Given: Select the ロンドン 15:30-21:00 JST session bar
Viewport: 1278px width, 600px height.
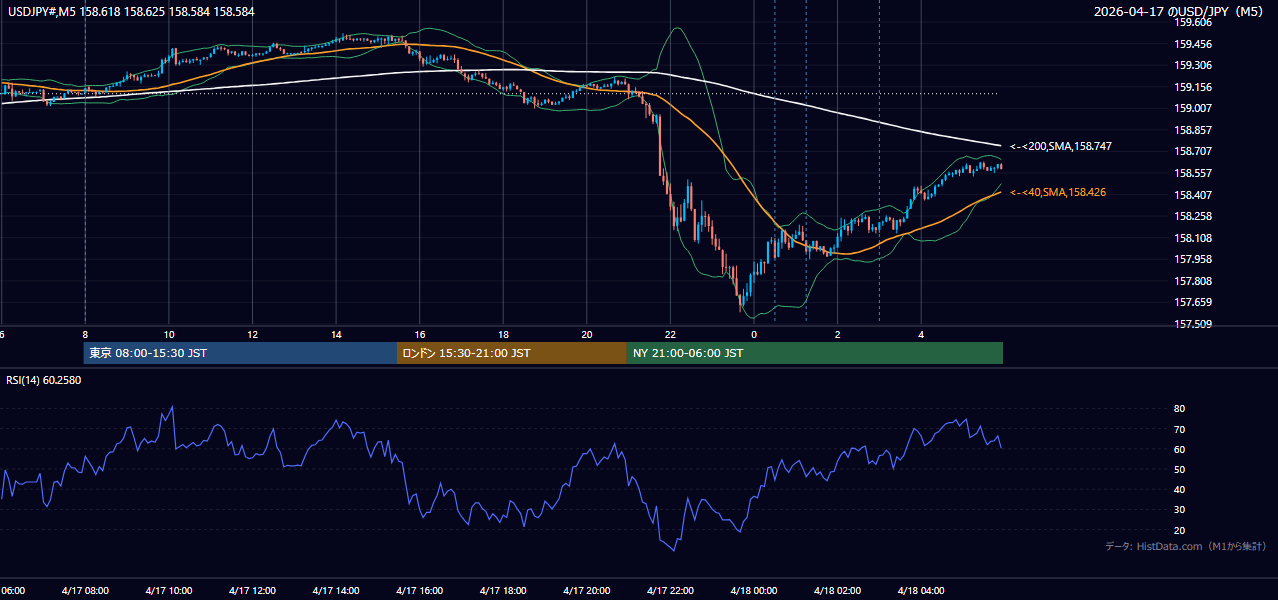Looking at the screenshot, I should (x=512, y=353).
